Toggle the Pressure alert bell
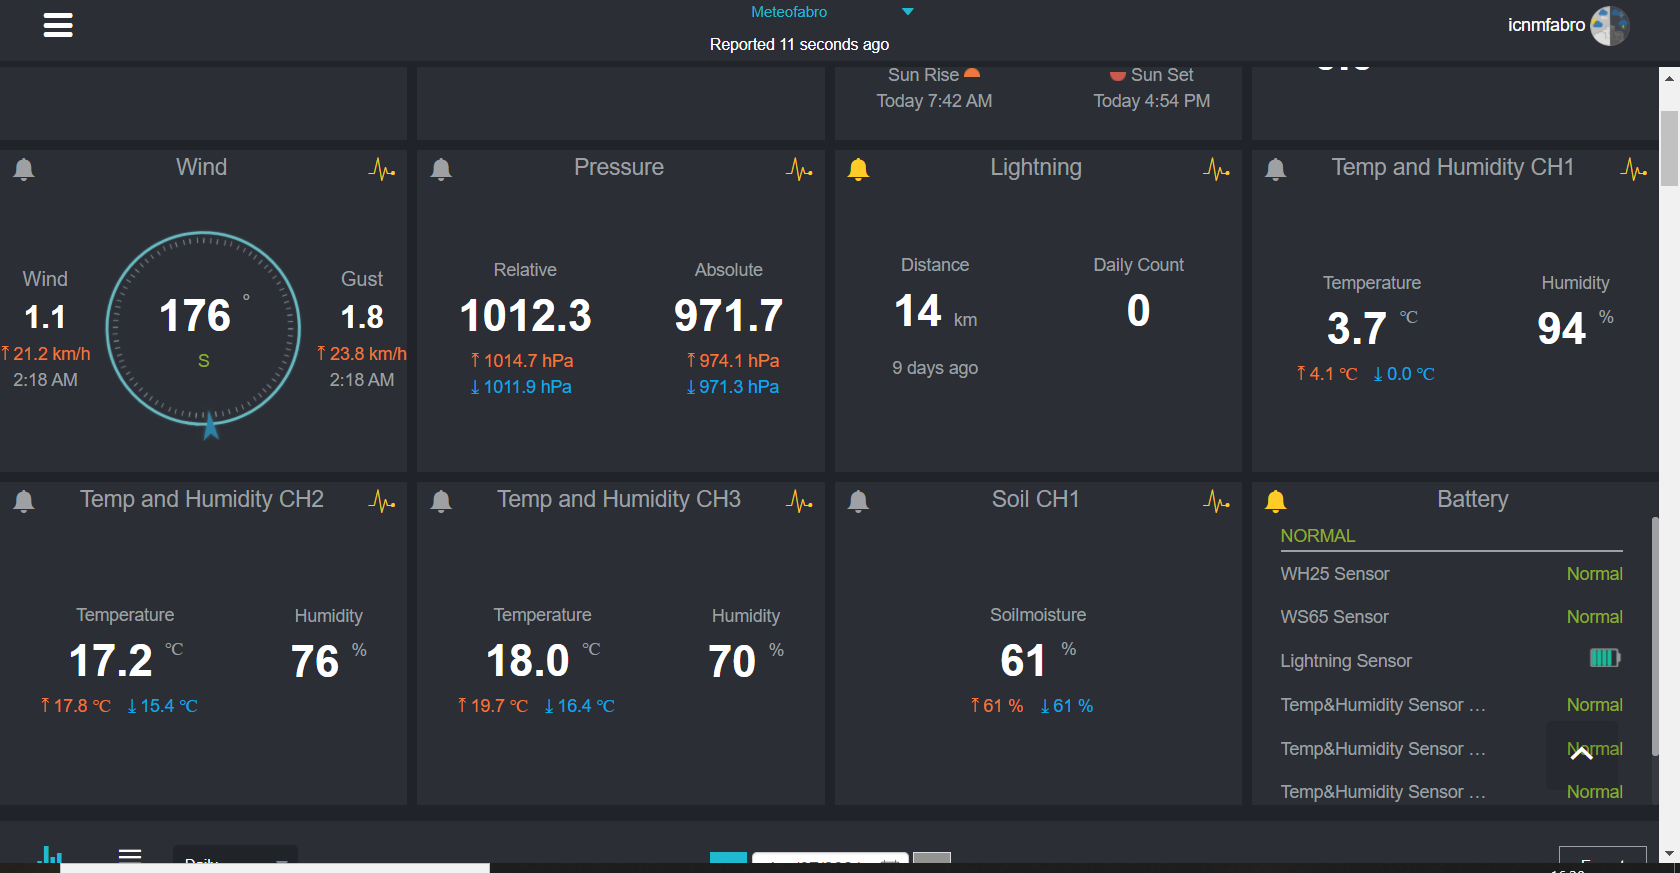1680x873 pixels. tap(441, 169)
